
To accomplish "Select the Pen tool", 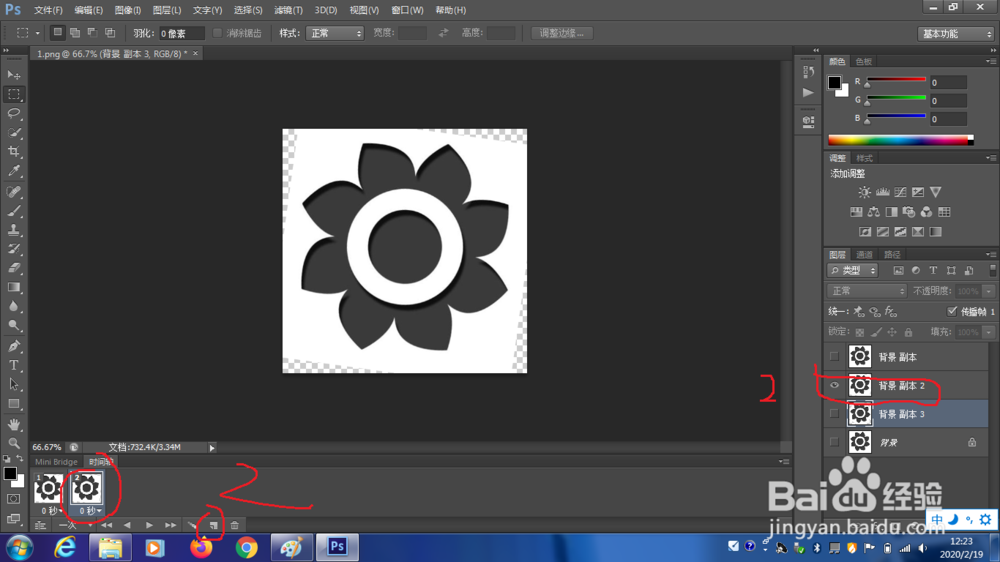I will (x=14, y=346).
